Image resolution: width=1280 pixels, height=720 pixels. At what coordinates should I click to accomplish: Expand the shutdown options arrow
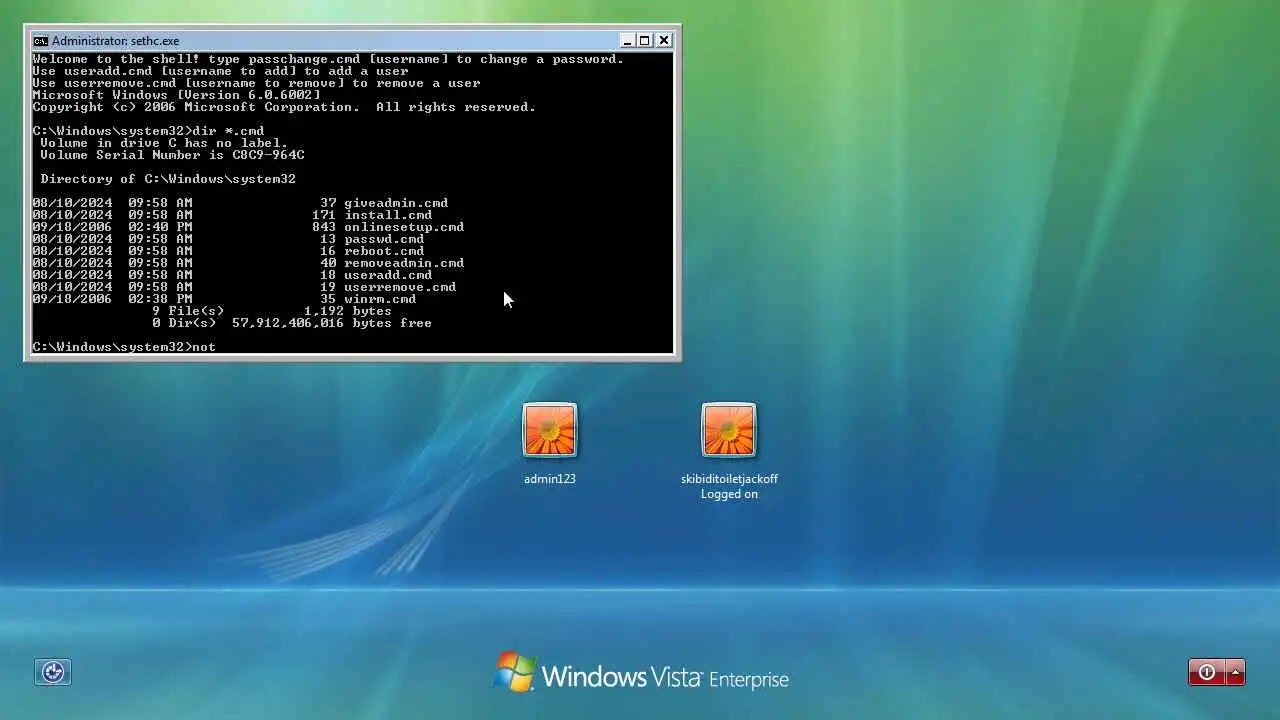(1236, 672)
